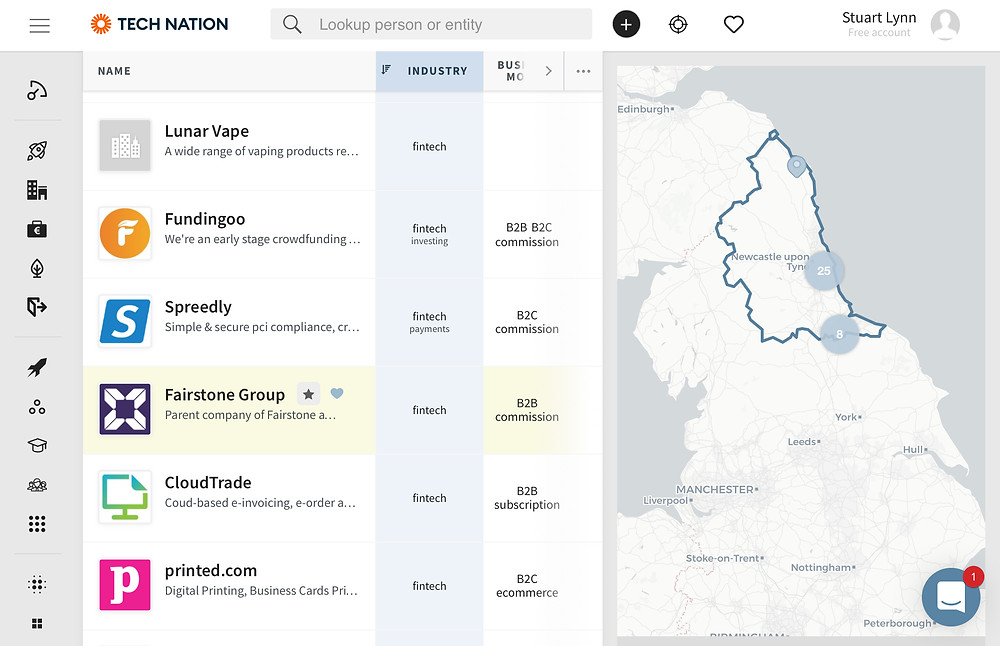The image size is (1000, 646).
Task: Click the map cluster marker showing 25
Action: pyautogui.click(x=824, y=270)
